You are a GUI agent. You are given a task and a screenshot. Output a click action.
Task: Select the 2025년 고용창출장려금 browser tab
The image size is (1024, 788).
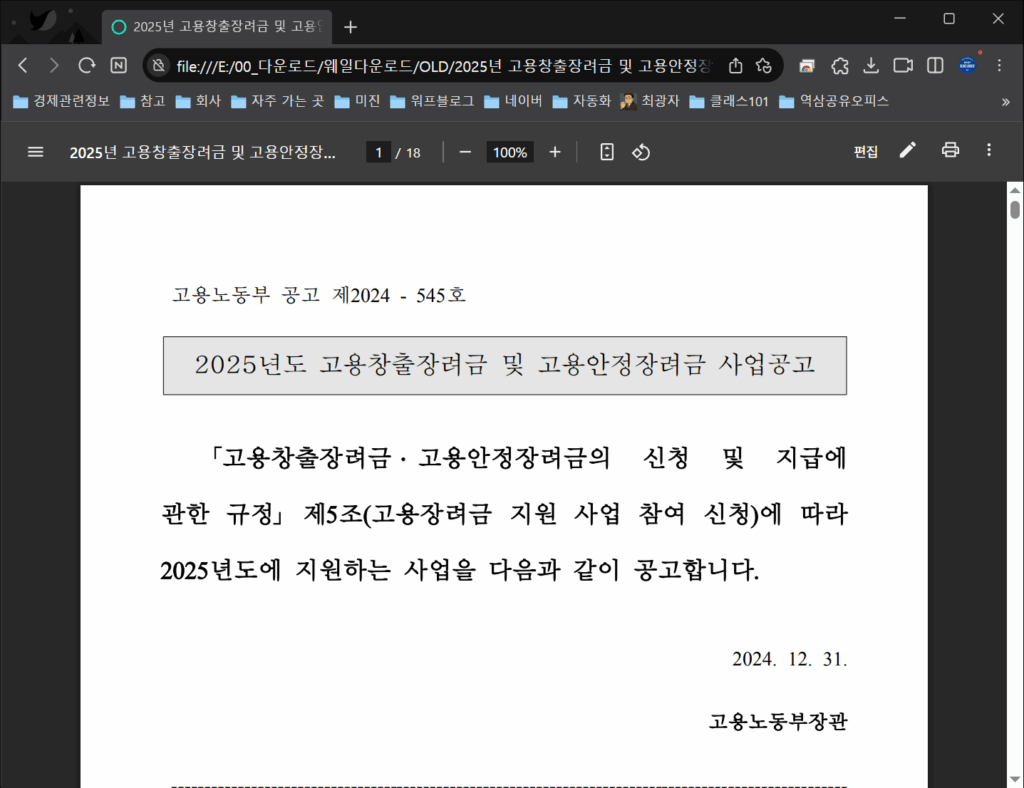[217, 27]
